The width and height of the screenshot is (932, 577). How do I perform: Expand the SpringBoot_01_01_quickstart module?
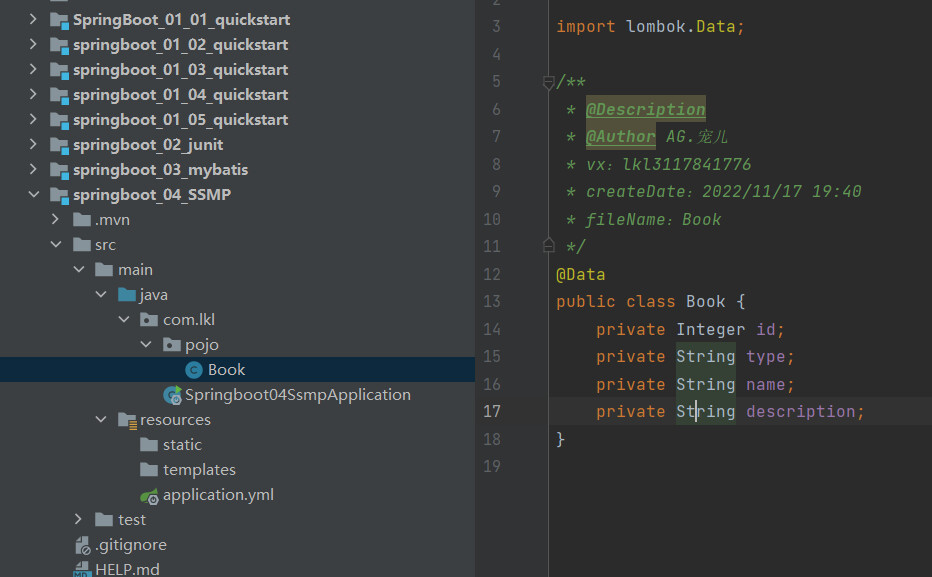[x=33, y=20]
